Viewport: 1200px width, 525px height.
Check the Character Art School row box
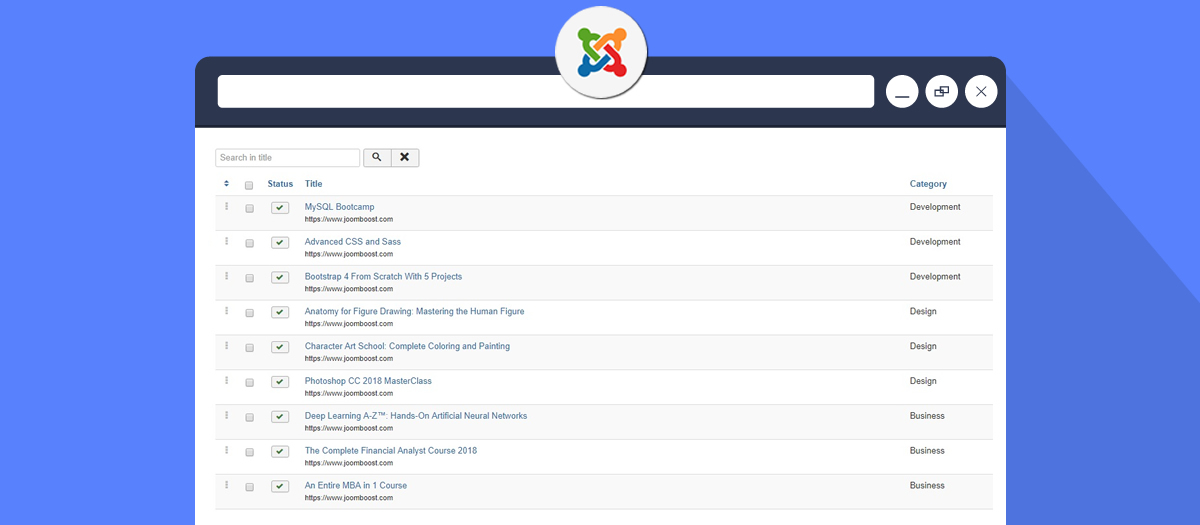pos(249,348)
